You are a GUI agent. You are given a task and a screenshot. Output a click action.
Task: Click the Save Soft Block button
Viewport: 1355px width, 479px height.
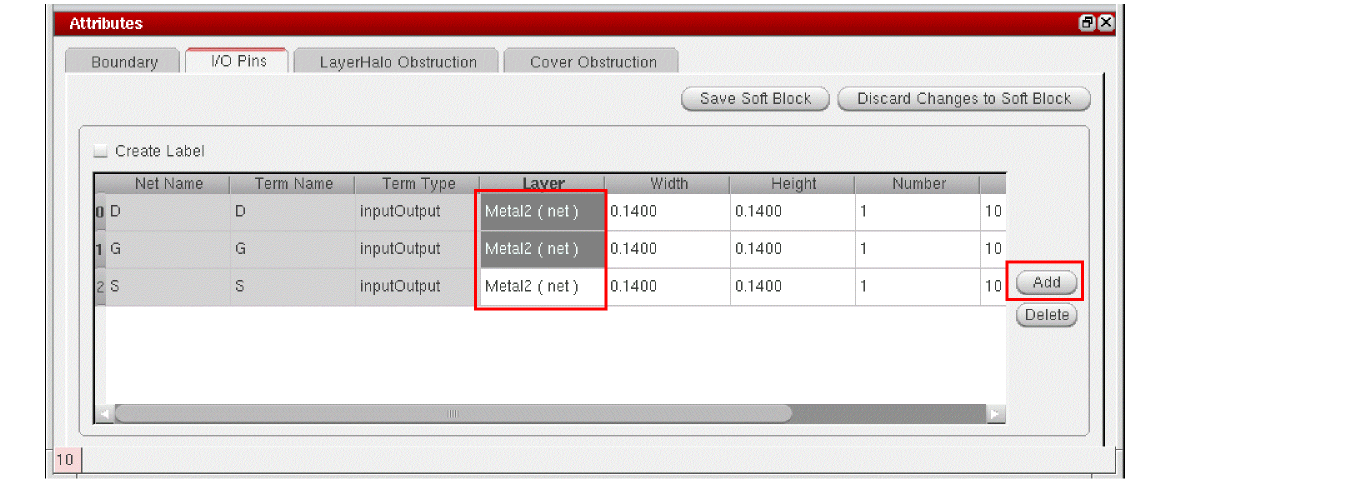click(x=756, y=99)
